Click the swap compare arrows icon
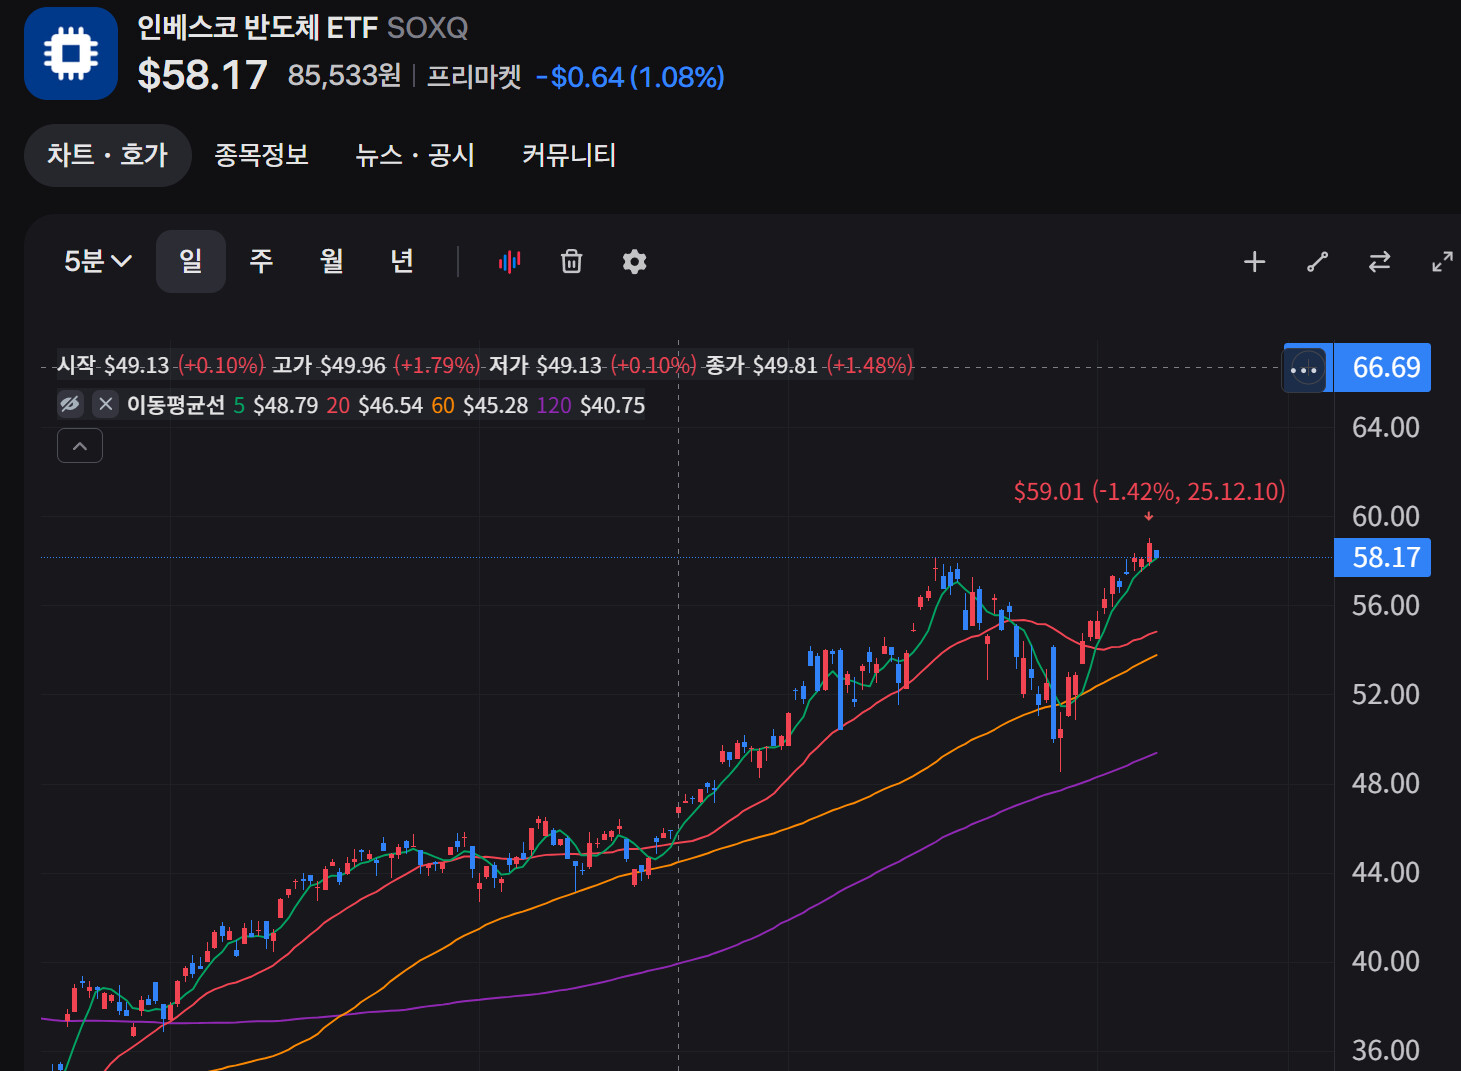Viewport: 1461px width, 1071px height. [x=1379, y=262]
